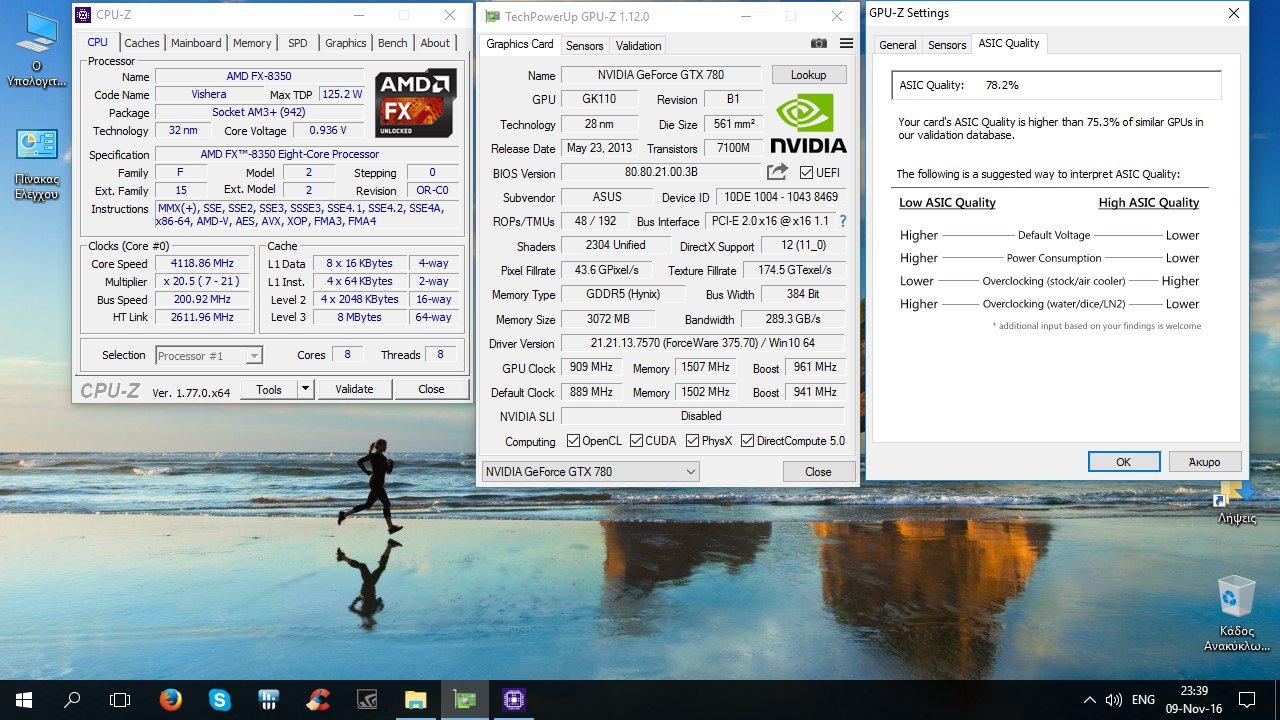Image resolution: width=1280 pixels, height=720 pixels.
Task: Open GeForce Experience from the taskbar
Action: [367, 700]
